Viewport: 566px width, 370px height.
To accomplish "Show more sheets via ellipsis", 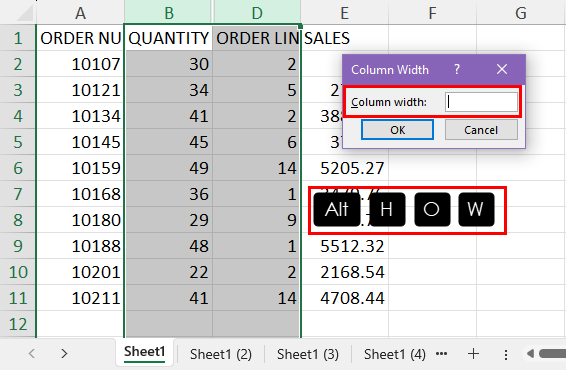I will 441,354.
